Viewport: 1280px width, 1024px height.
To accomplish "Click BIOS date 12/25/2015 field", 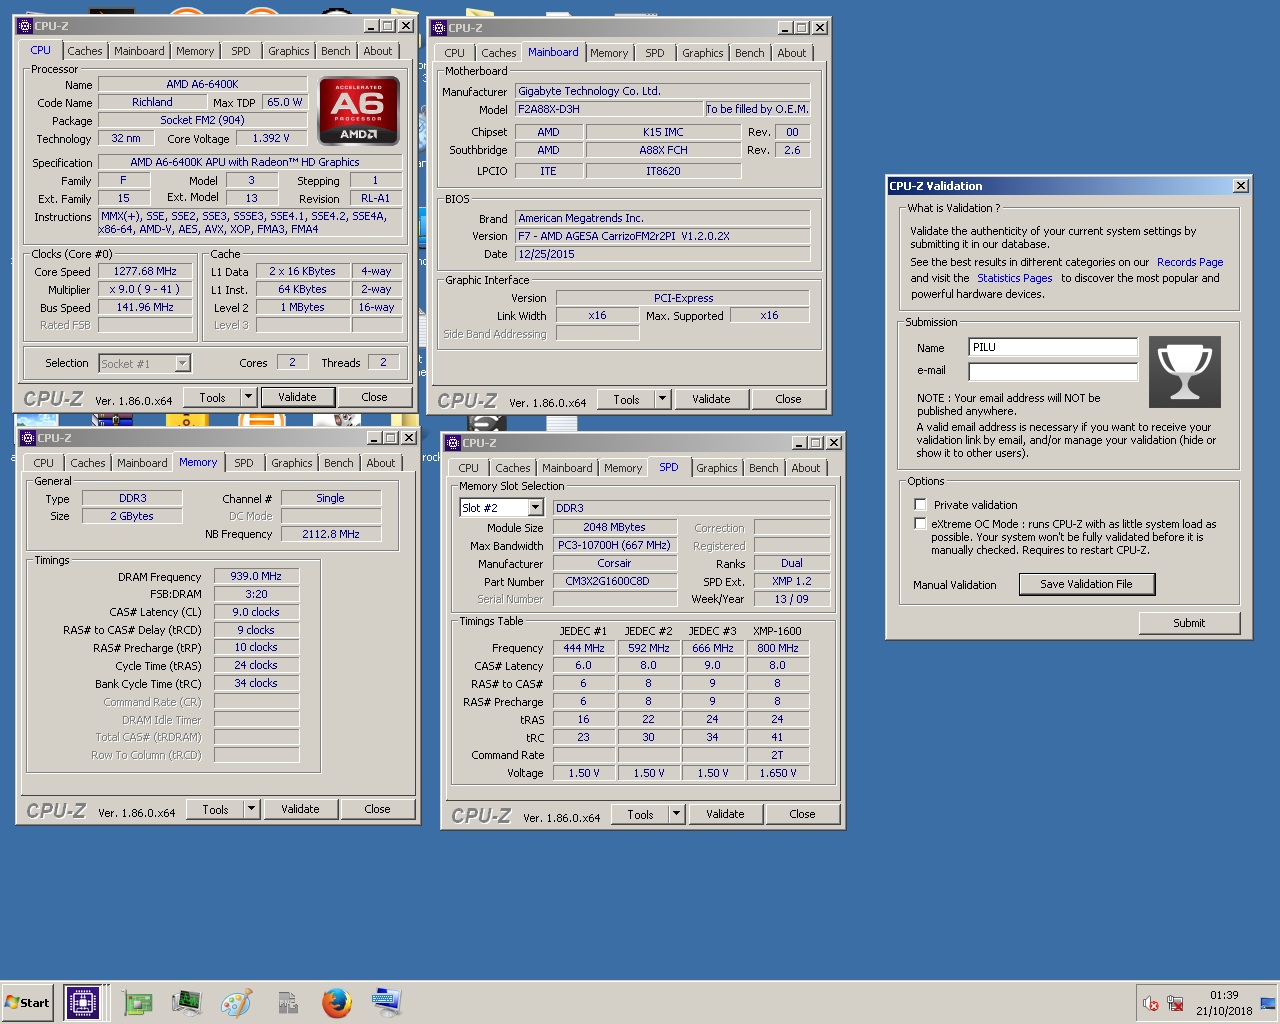I will point(662,254).
